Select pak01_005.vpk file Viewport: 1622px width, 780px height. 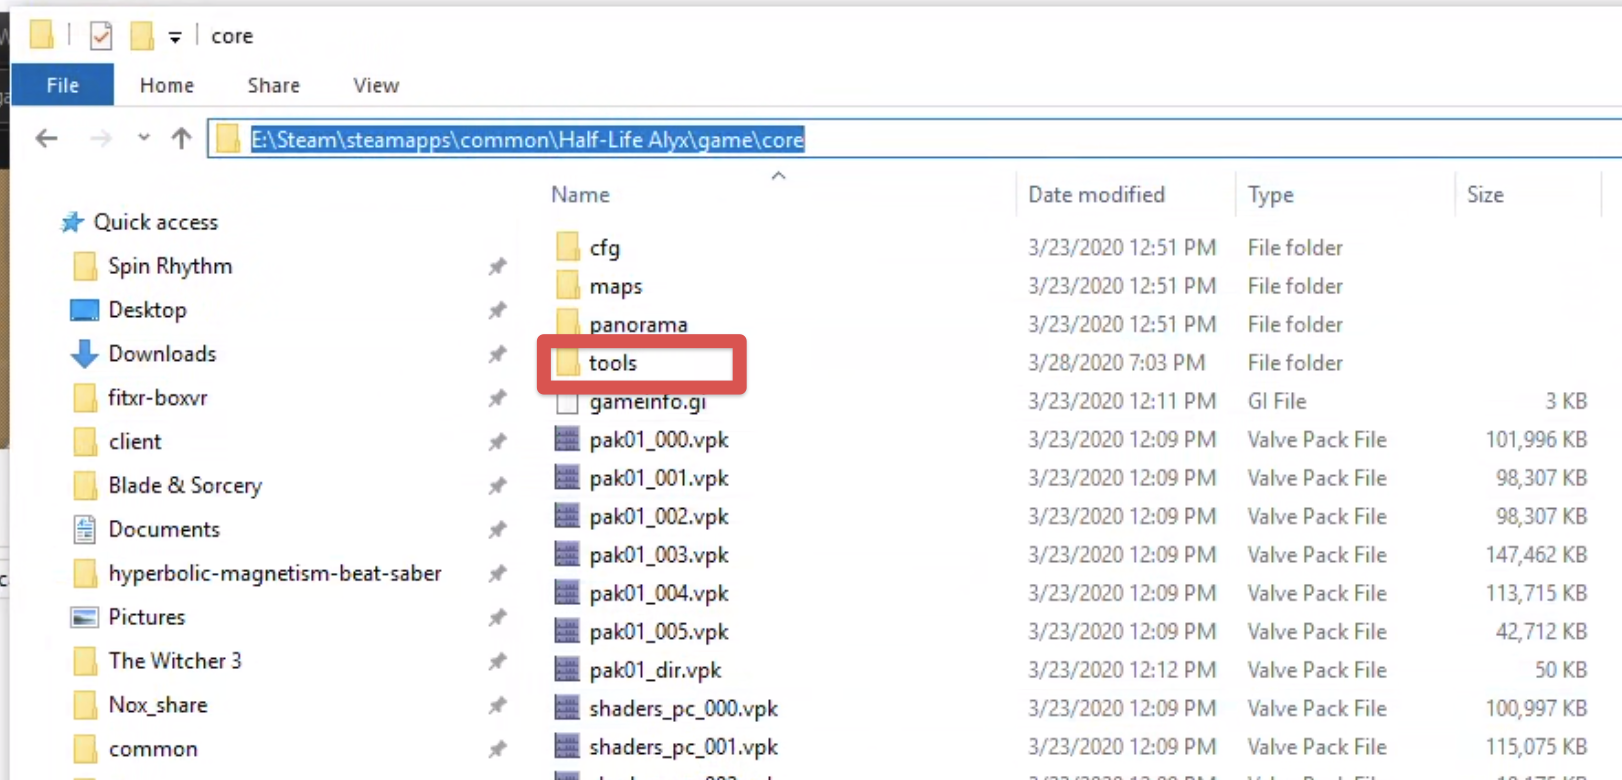[x=659, y=632]
